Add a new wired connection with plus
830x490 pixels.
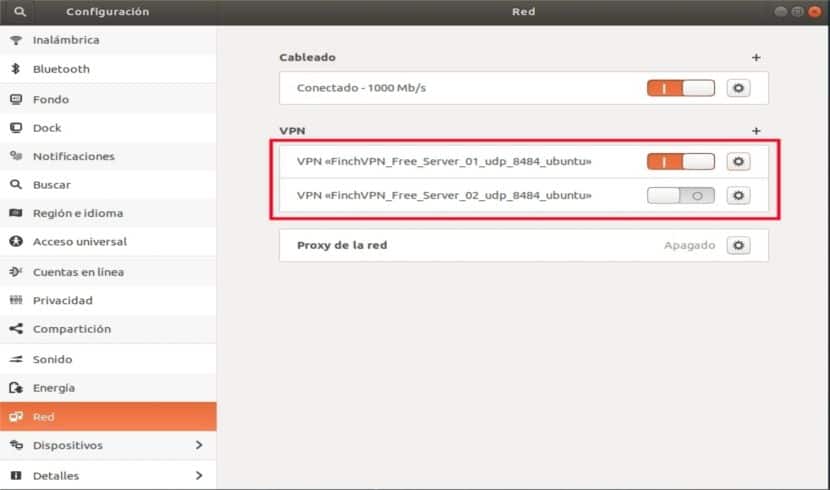pos(756,57)
